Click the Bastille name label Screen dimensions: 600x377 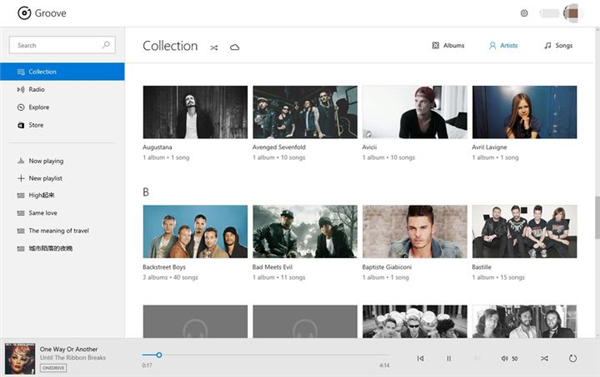pos(481,267)
